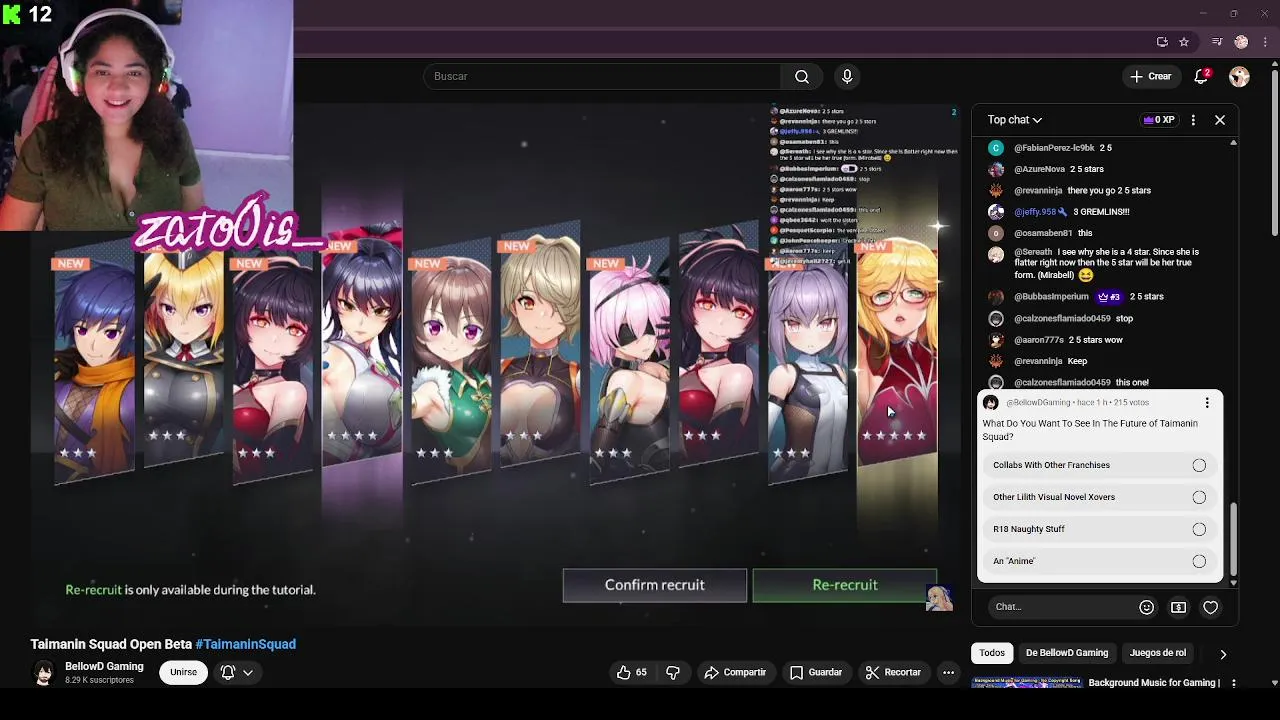The height and width of the screenshot is (720, 1280).
Task: Open the 0 XP crown badge
Action: (x=1159, y=120)
